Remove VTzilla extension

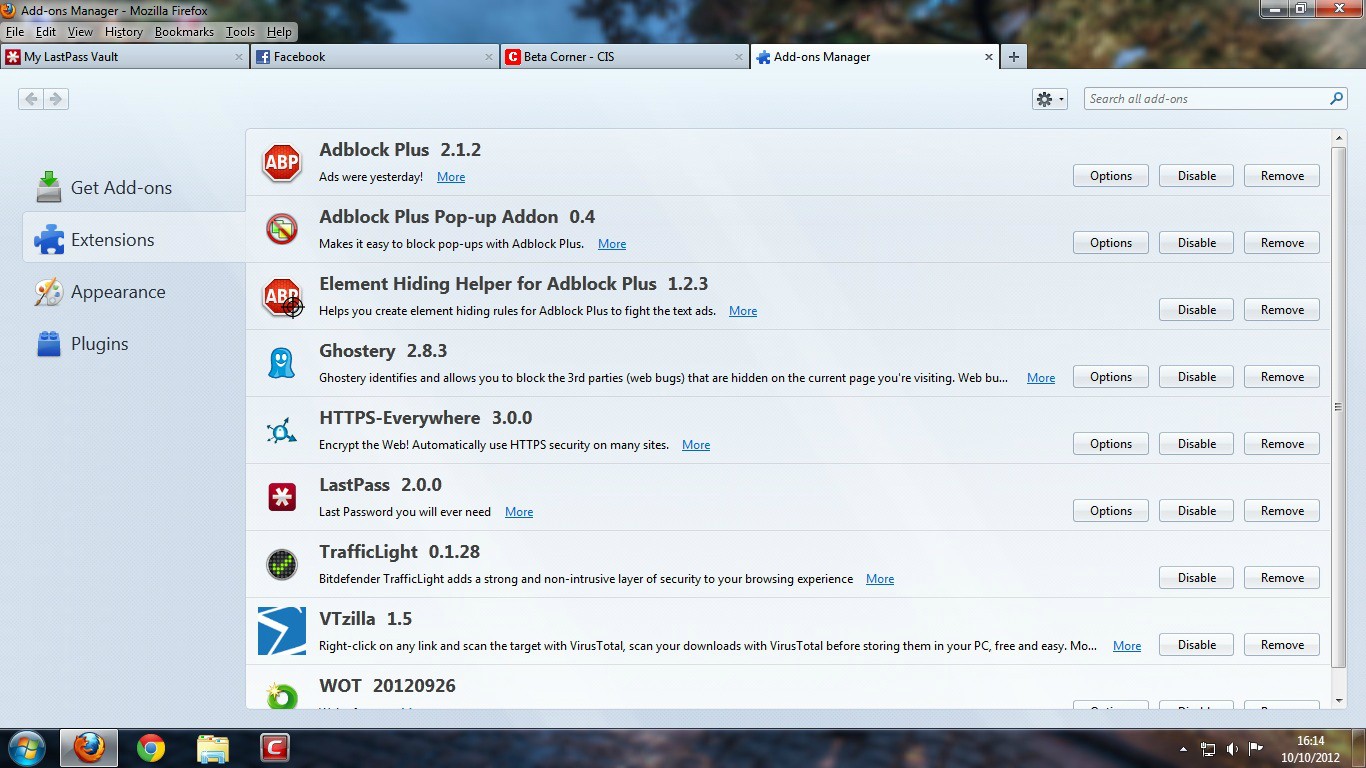[1282, 645]
